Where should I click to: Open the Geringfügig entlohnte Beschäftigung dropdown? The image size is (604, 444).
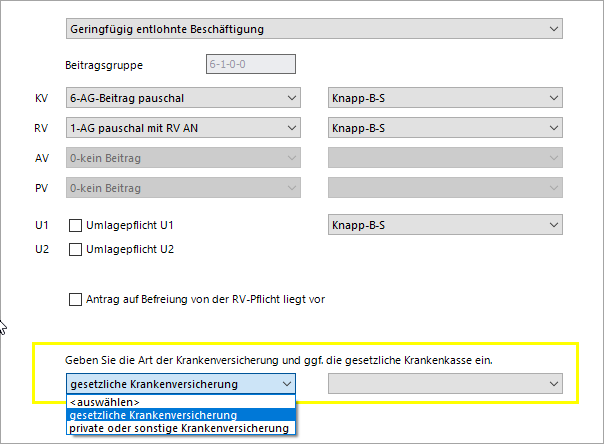314,29
